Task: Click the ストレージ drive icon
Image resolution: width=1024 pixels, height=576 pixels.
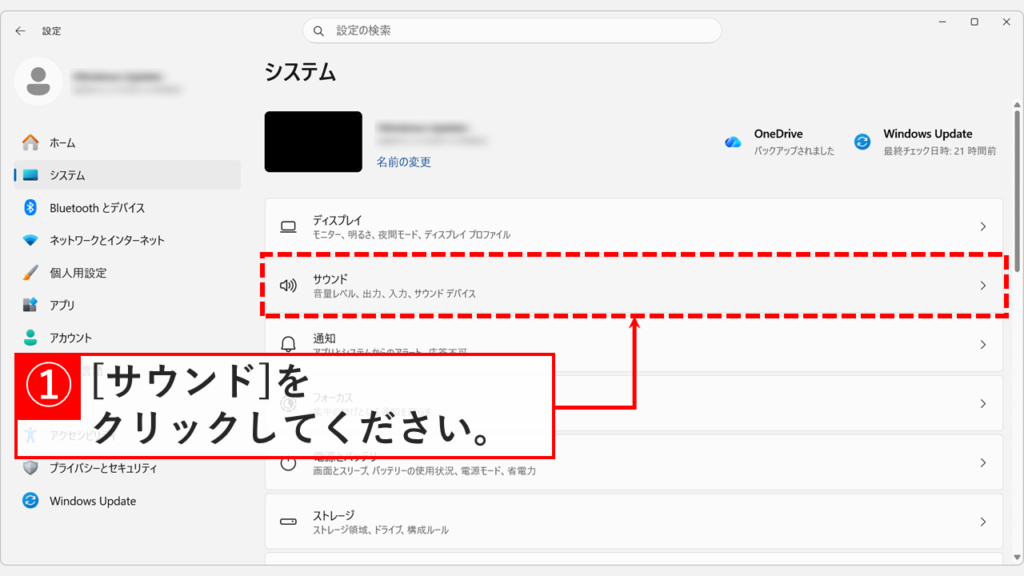Action: pyautogui.click(x=287, y=522)
